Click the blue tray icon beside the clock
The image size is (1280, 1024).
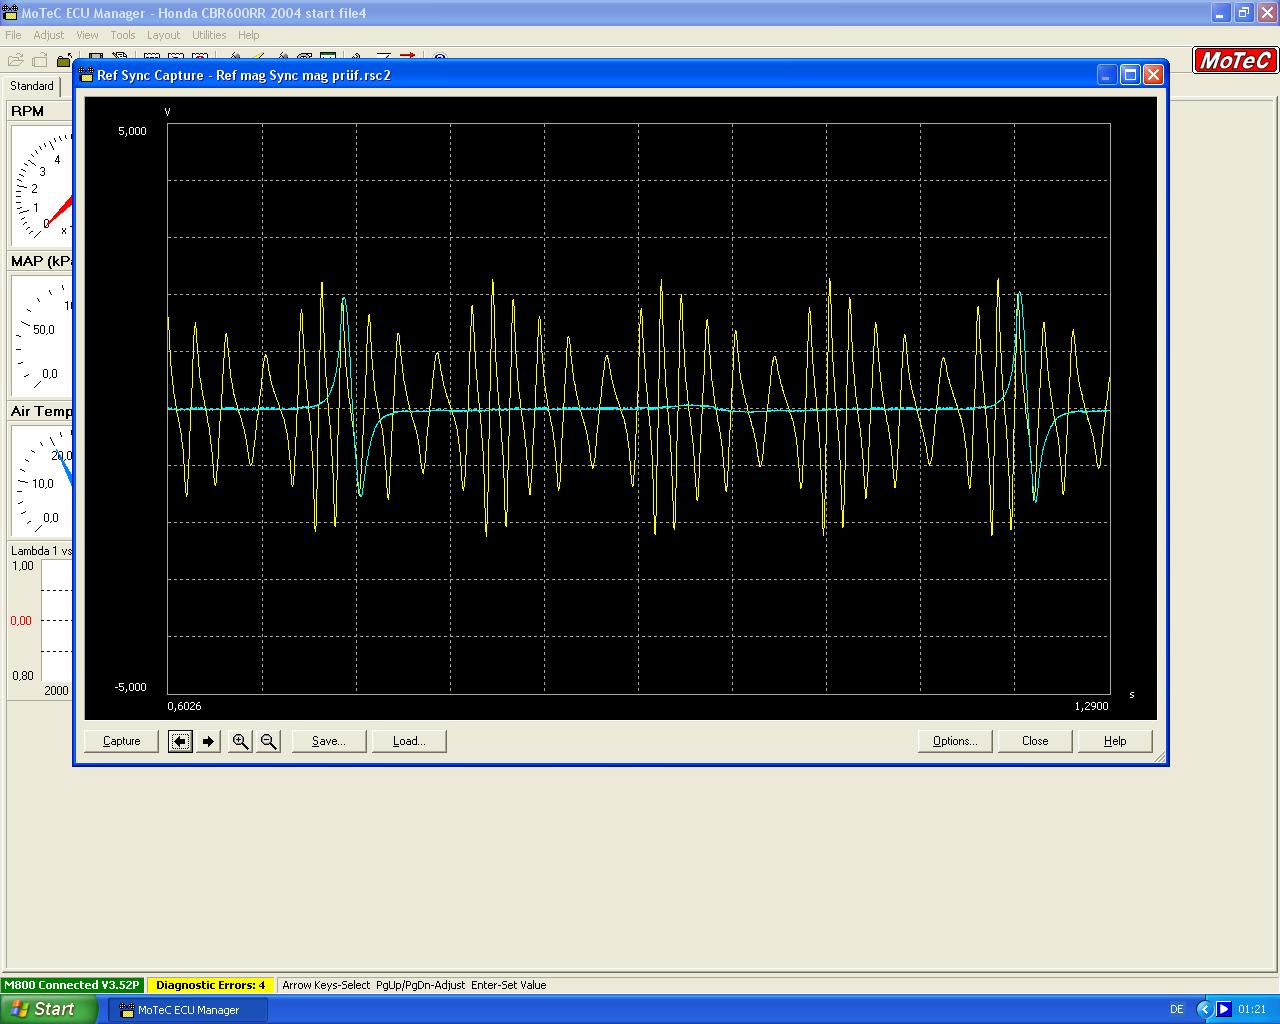(1223, 1009)
